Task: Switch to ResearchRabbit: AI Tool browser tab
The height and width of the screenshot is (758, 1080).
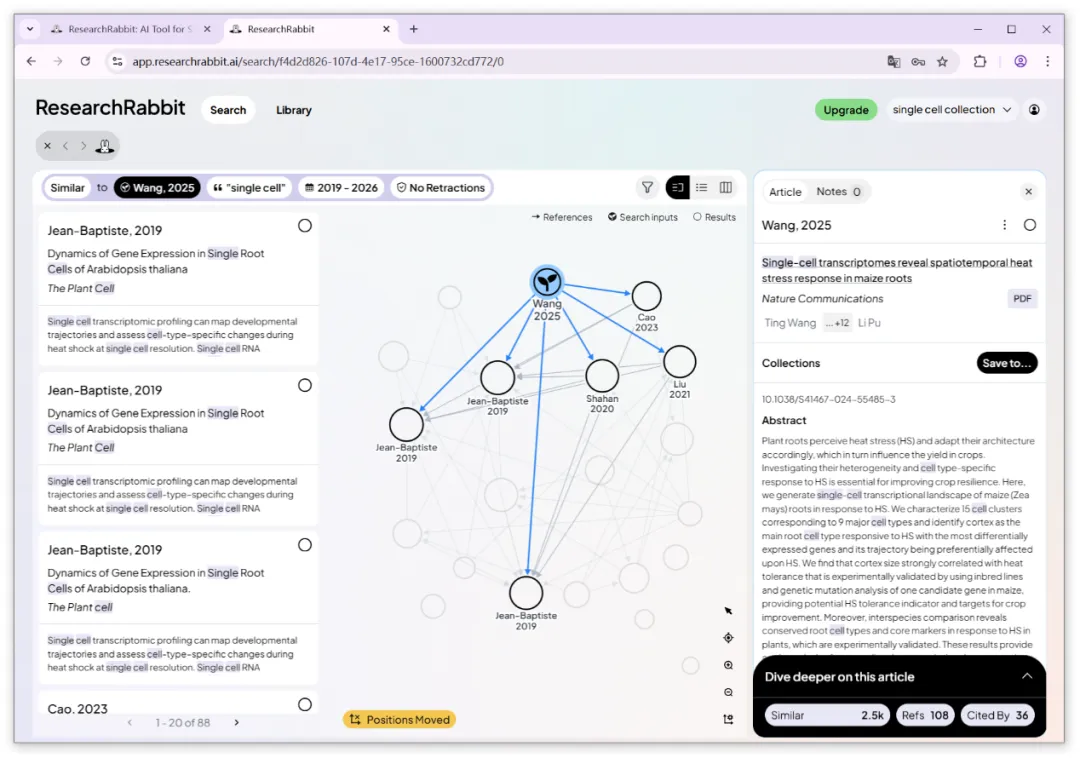Action: point(129,29)
